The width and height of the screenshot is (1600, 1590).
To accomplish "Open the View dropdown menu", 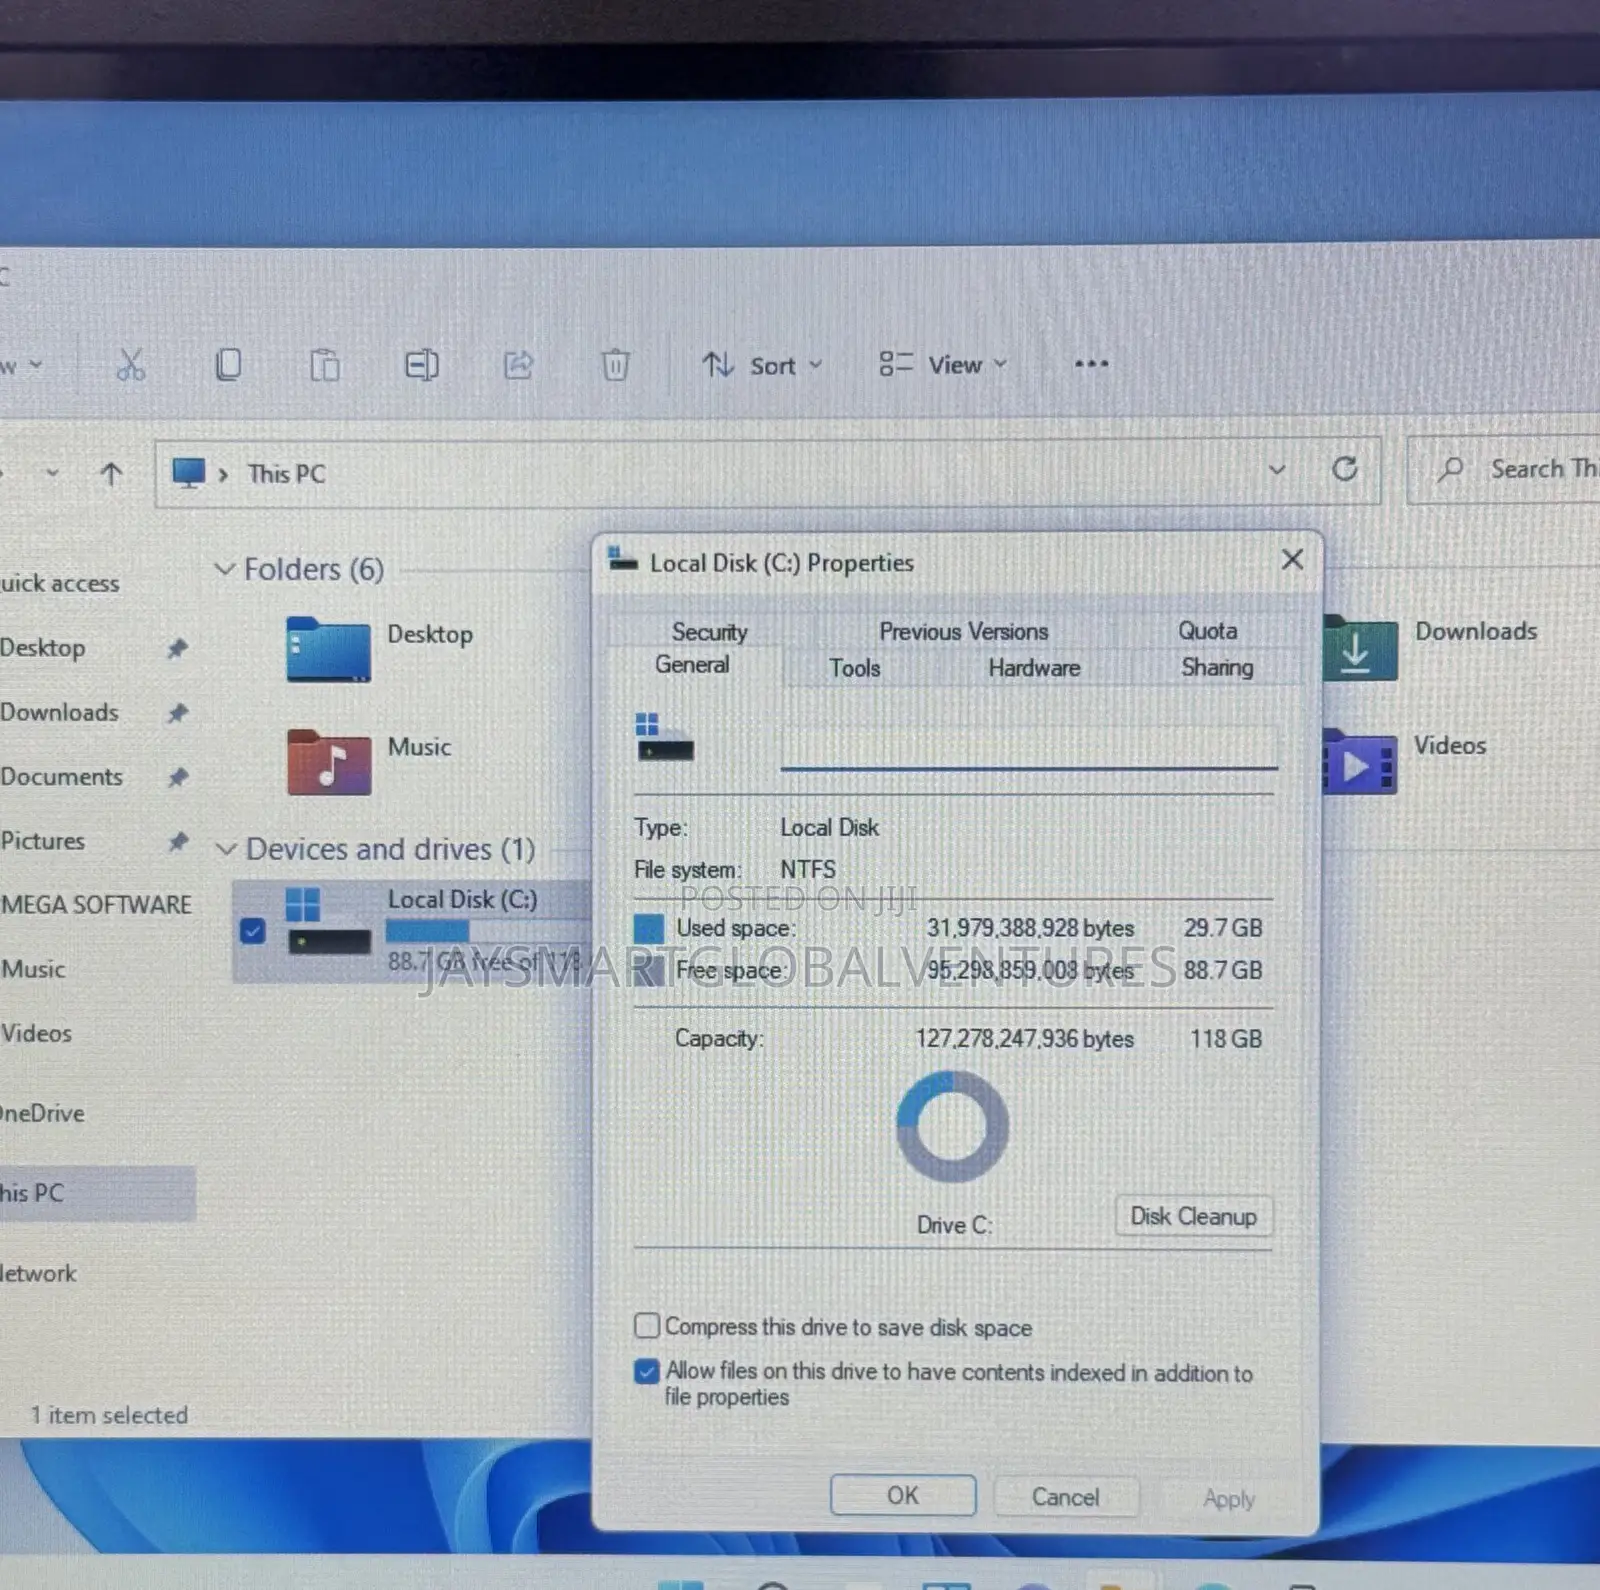I will click(x=942, y=365).
